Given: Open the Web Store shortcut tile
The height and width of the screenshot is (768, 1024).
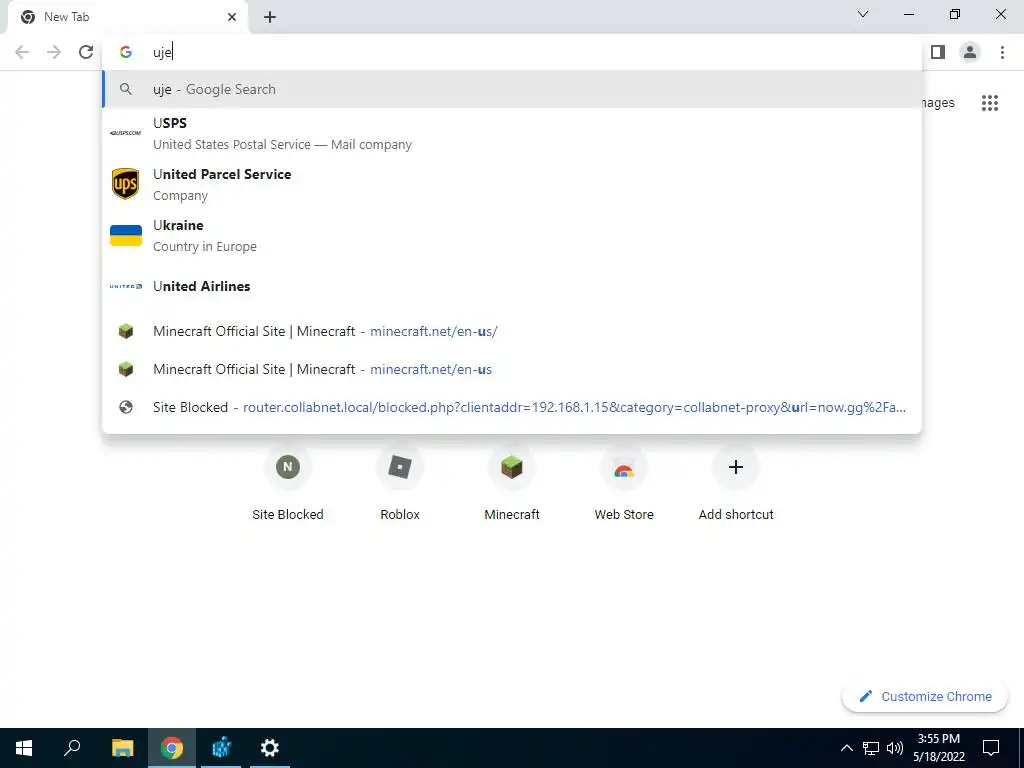Looking at the screenshot, I should [x=624, y=483].
